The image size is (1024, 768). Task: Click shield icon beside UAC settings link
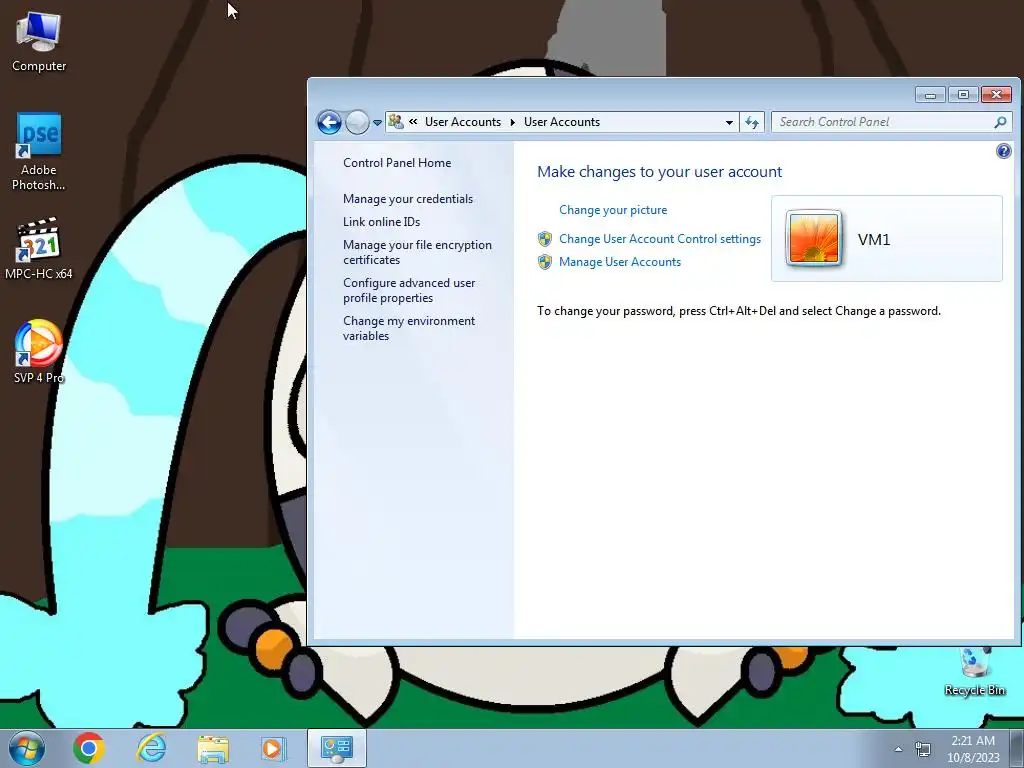coord(545,239)
